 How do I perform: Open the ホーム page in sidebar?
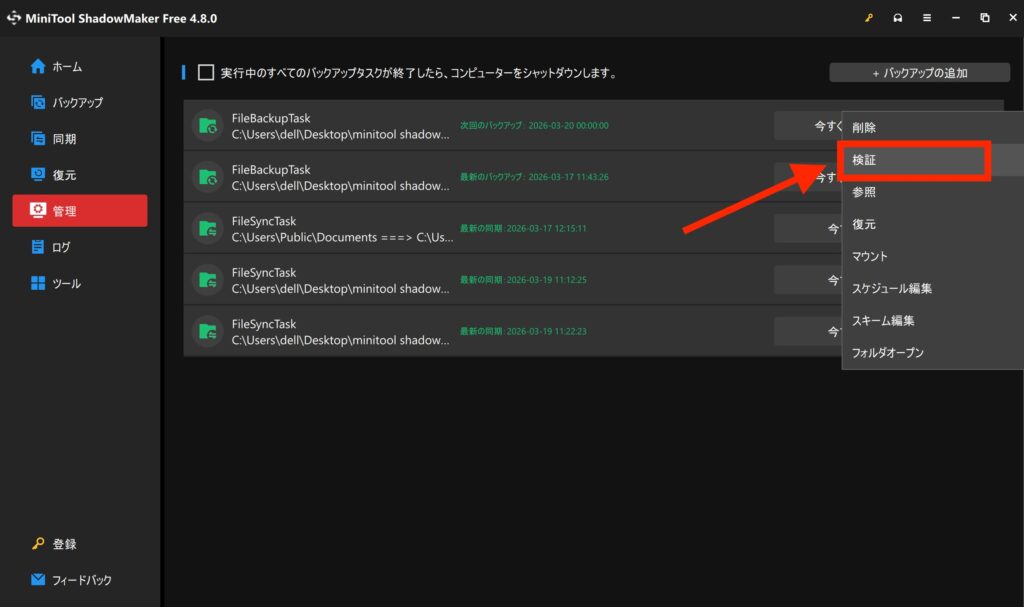click(x=67, y=67)
